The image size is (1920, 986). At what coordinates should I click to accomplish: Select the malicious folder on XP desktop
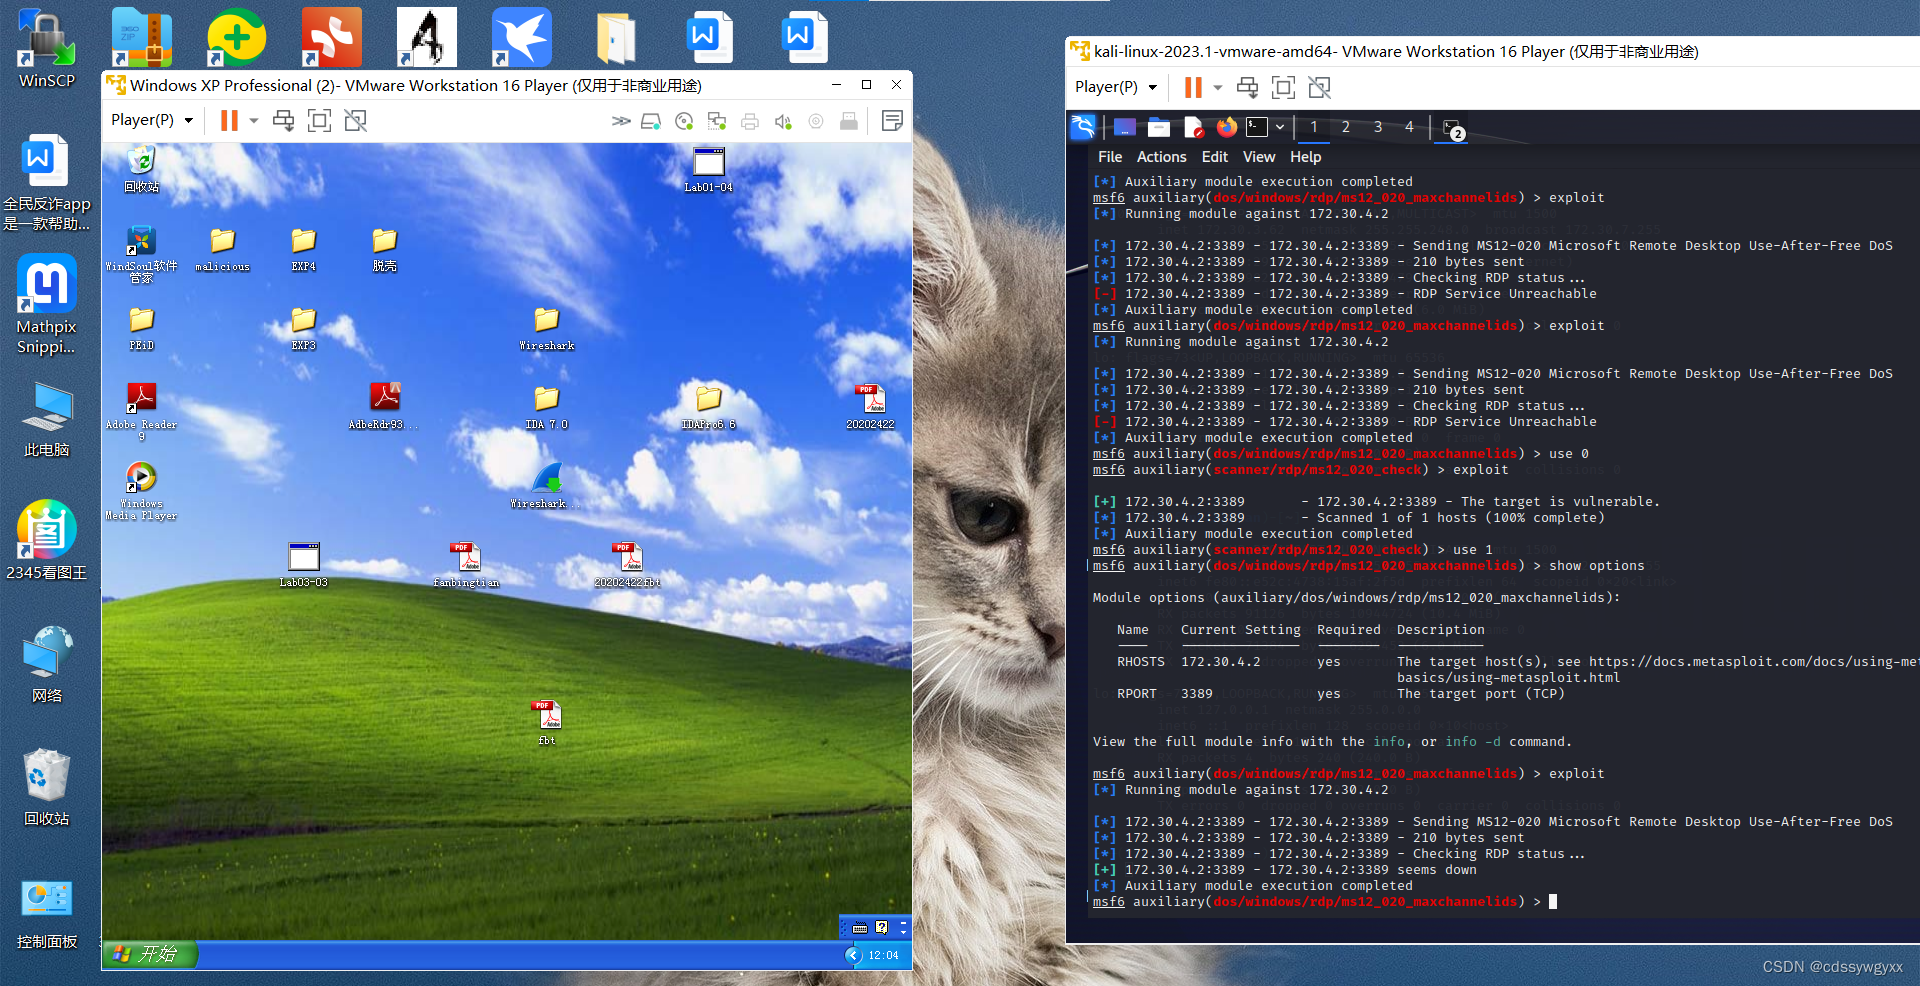click(x=222, y=250)
